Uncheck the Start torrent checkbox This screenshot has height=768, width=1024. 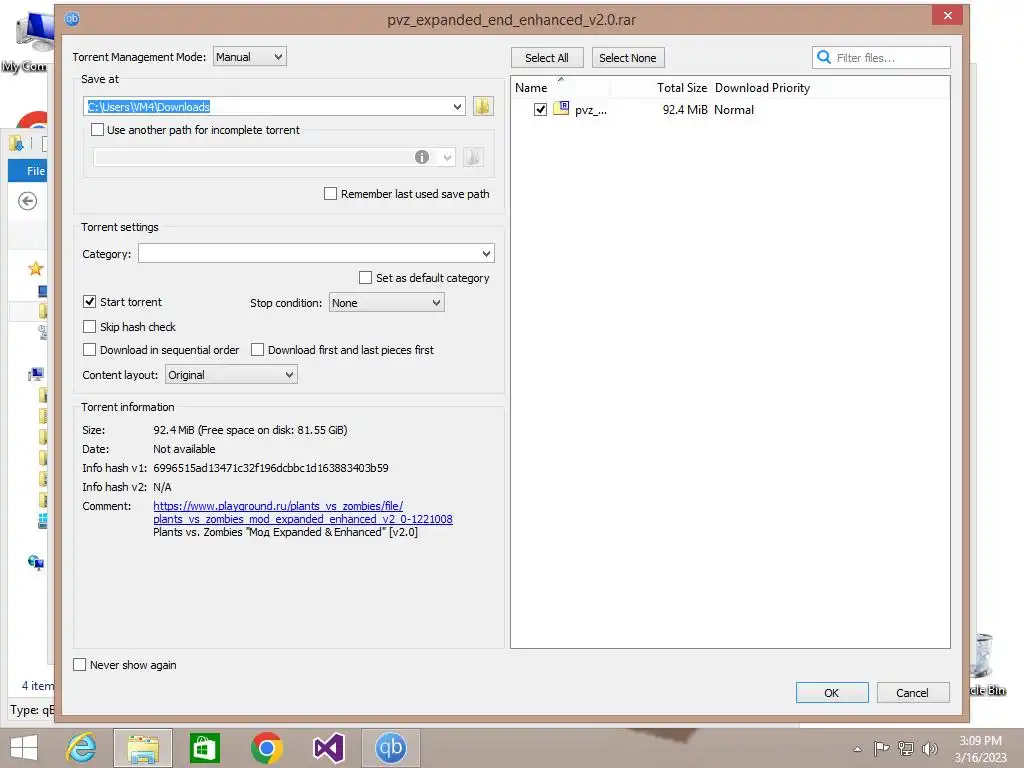[89, 302]
